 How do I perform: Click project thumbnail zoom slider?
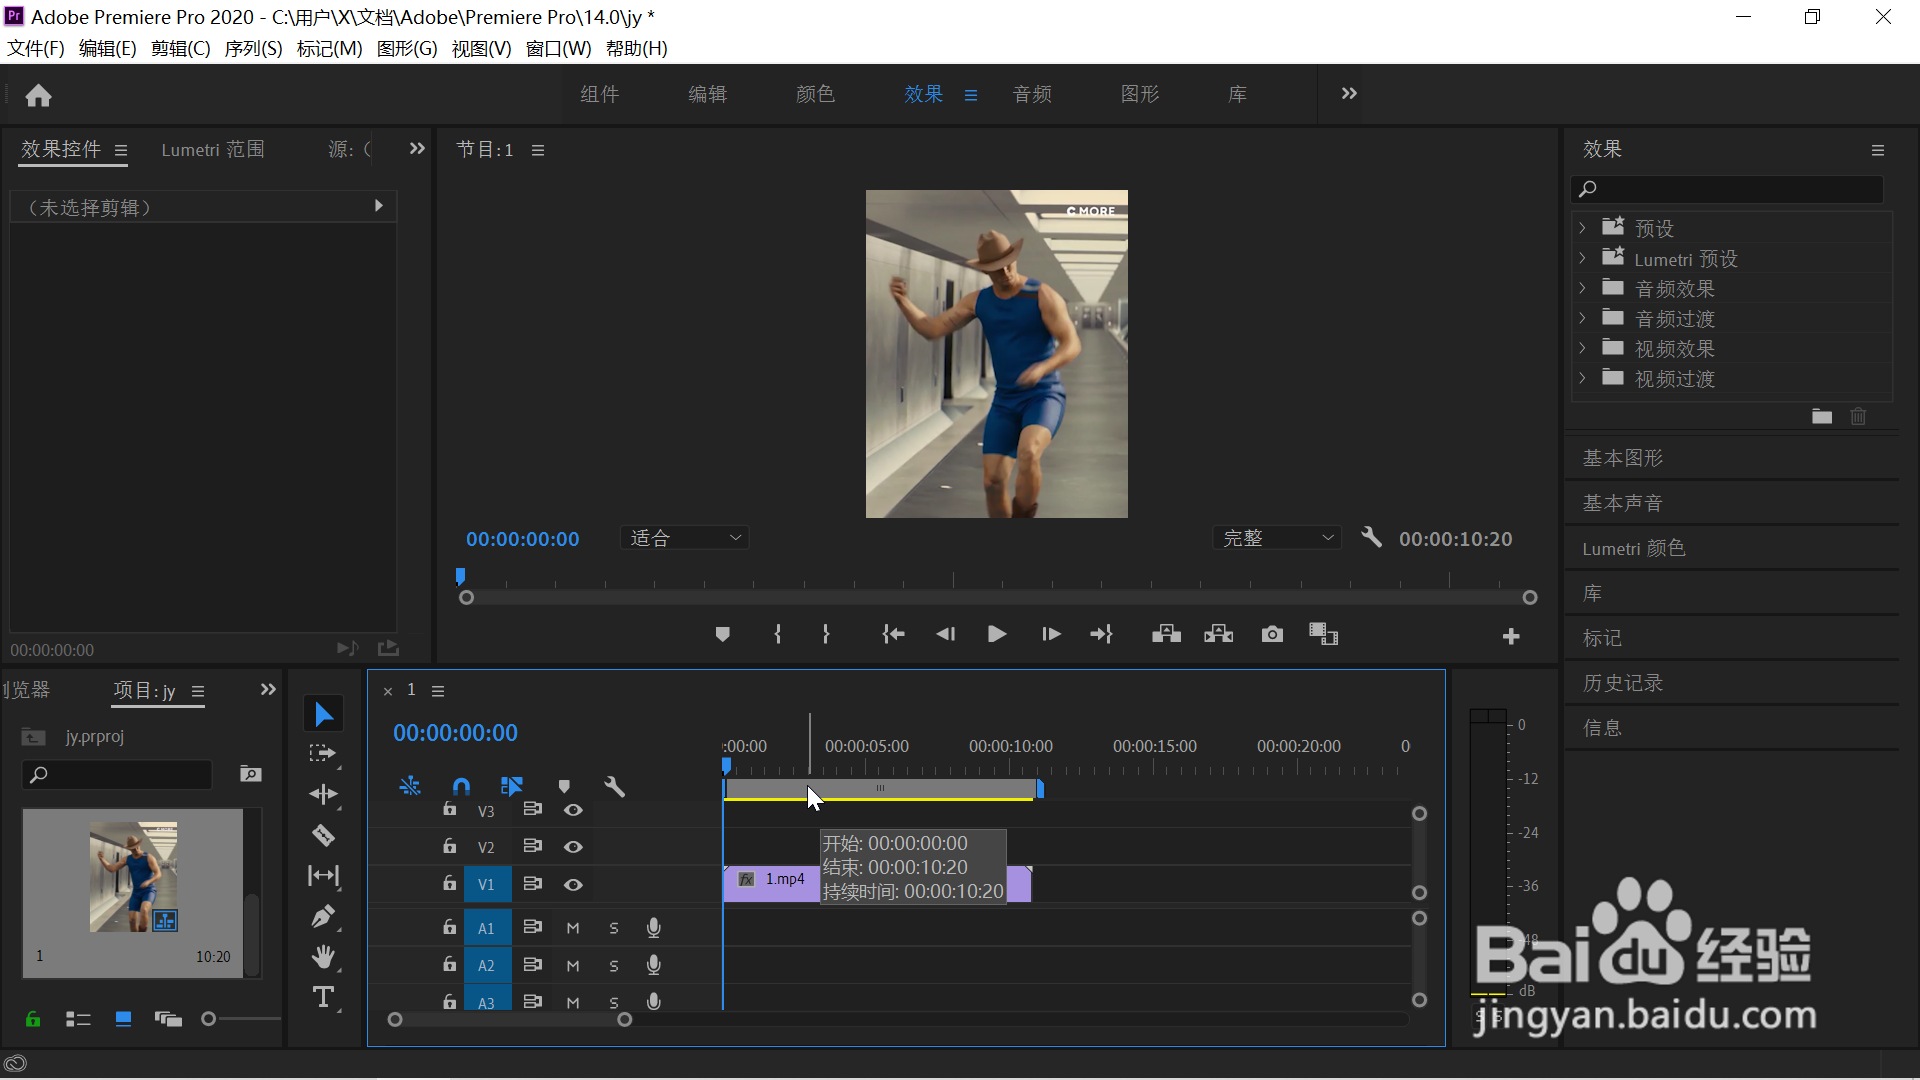[209, 1019]
